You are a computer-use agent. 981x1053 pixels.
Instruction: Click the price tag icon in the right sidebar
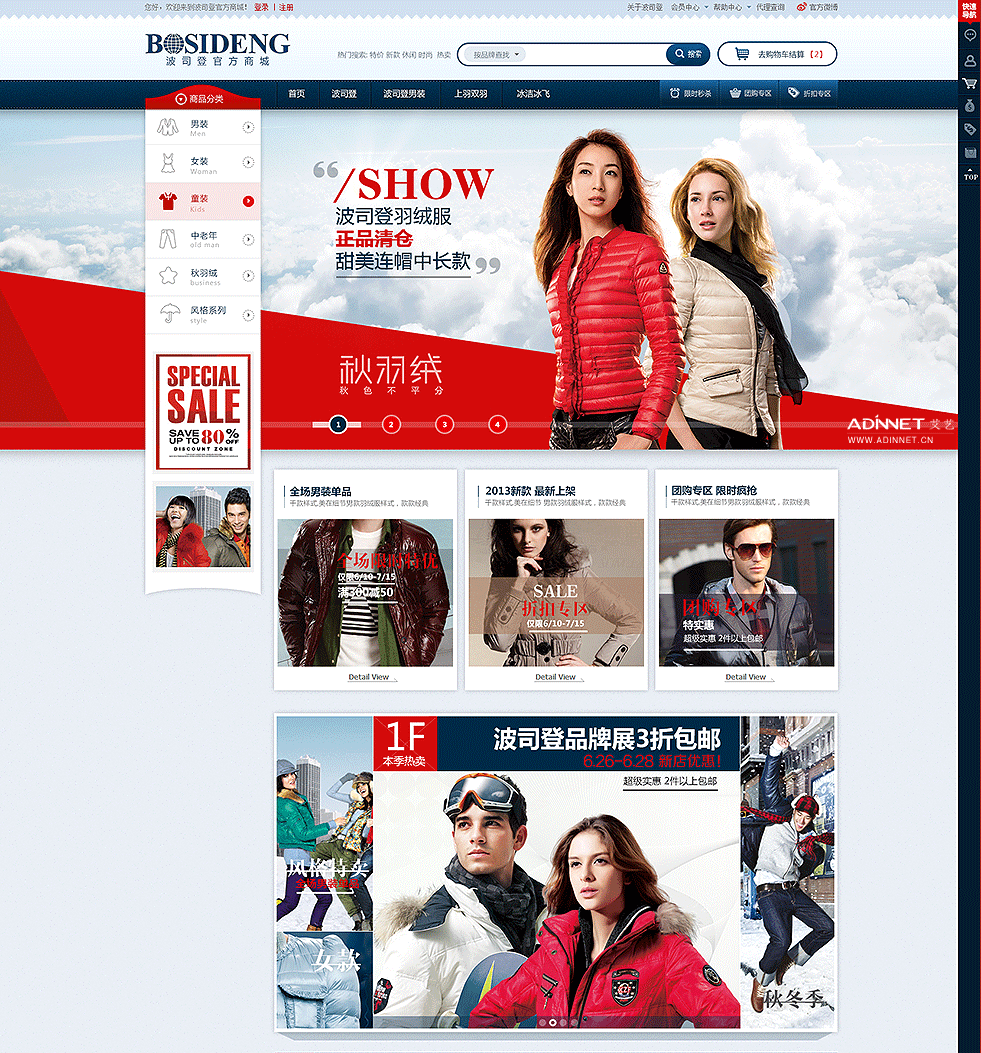970,129
